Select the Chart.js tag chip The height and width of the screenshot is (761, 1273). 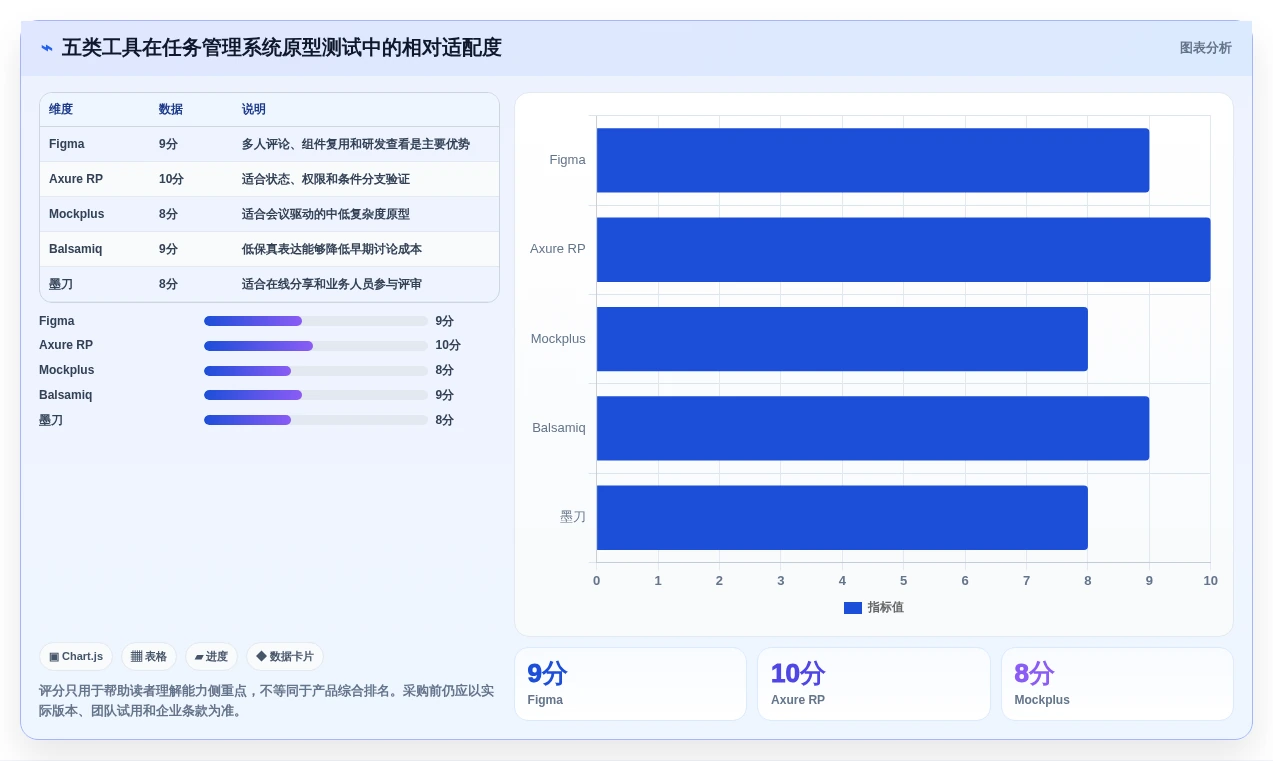76,657
